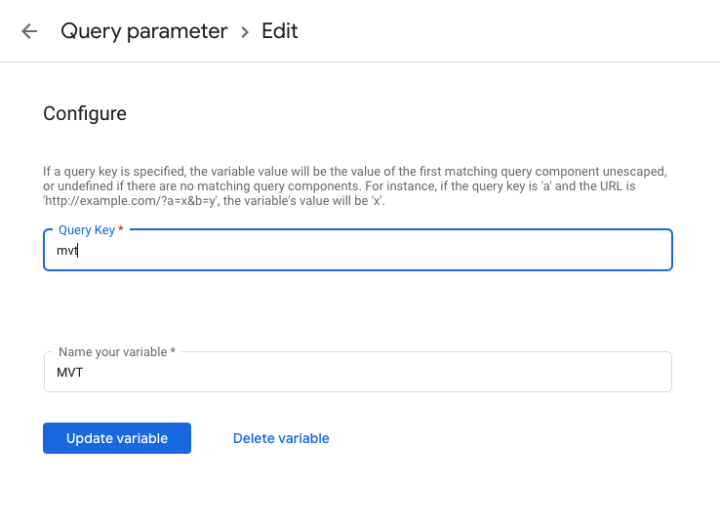Place cursor in the mvt text

click(67, 251)
